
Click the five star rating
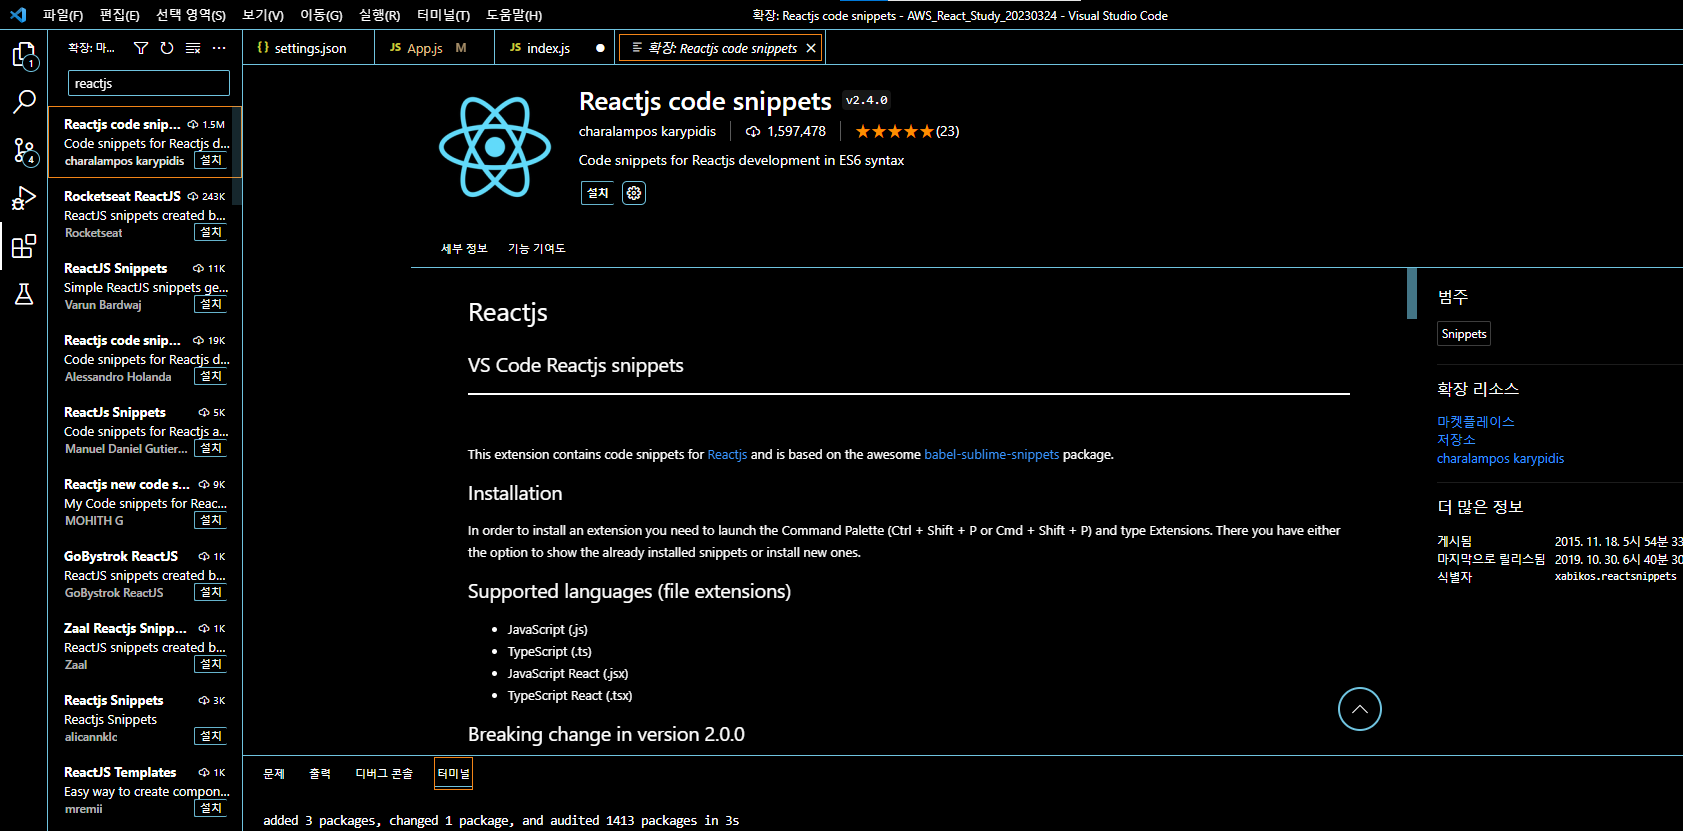point(895,131)
